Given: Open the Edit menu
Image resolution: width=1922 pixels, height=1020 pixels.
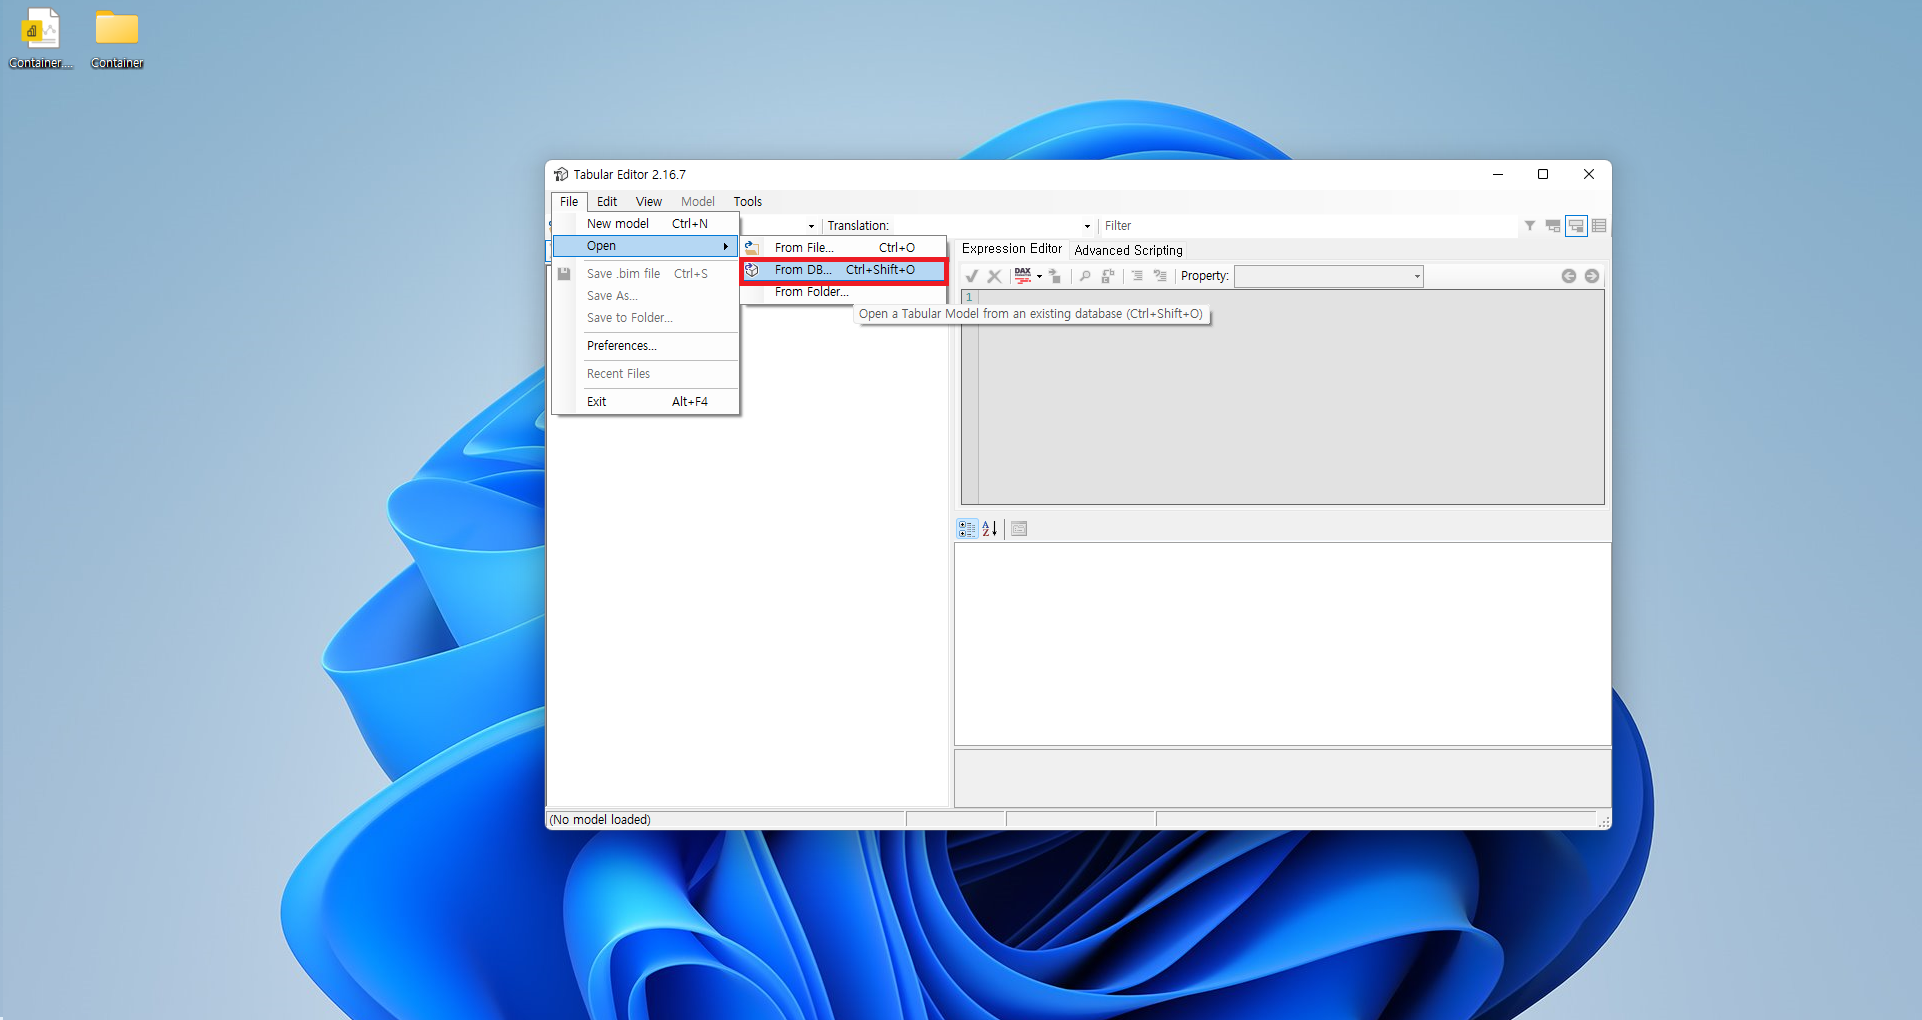Looking at the screenshot, I should click(607, 201).
